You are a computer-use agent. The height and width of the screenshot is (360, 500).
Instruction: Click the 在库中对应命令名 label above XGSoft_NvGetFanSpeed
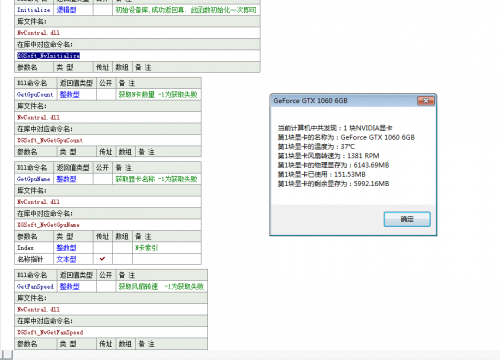(x=45, y=321)
